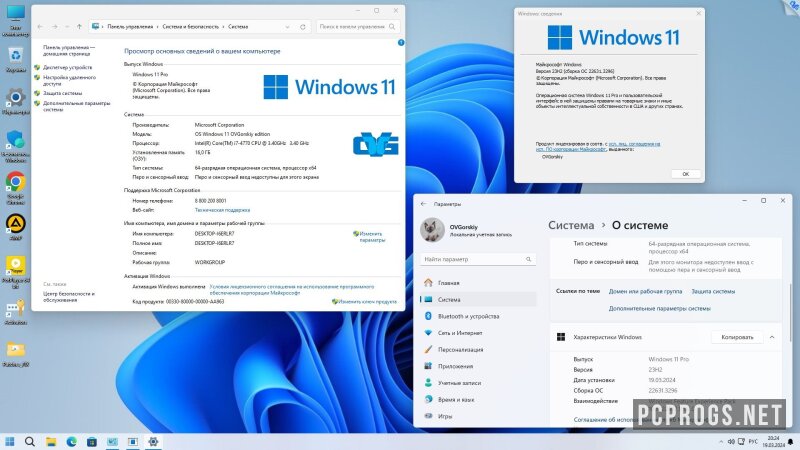Click the search icon in Settings search box

click(529, 259)
